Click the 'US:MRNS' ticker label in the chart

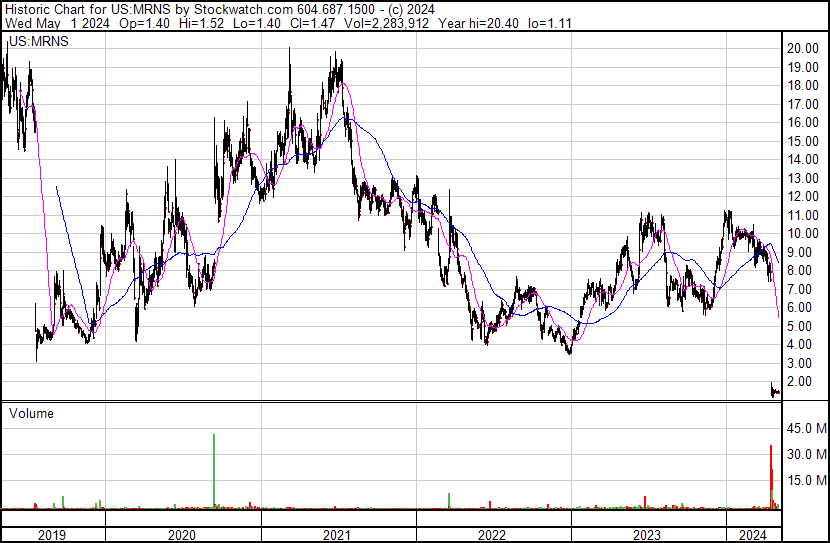(x=39, y=42)
